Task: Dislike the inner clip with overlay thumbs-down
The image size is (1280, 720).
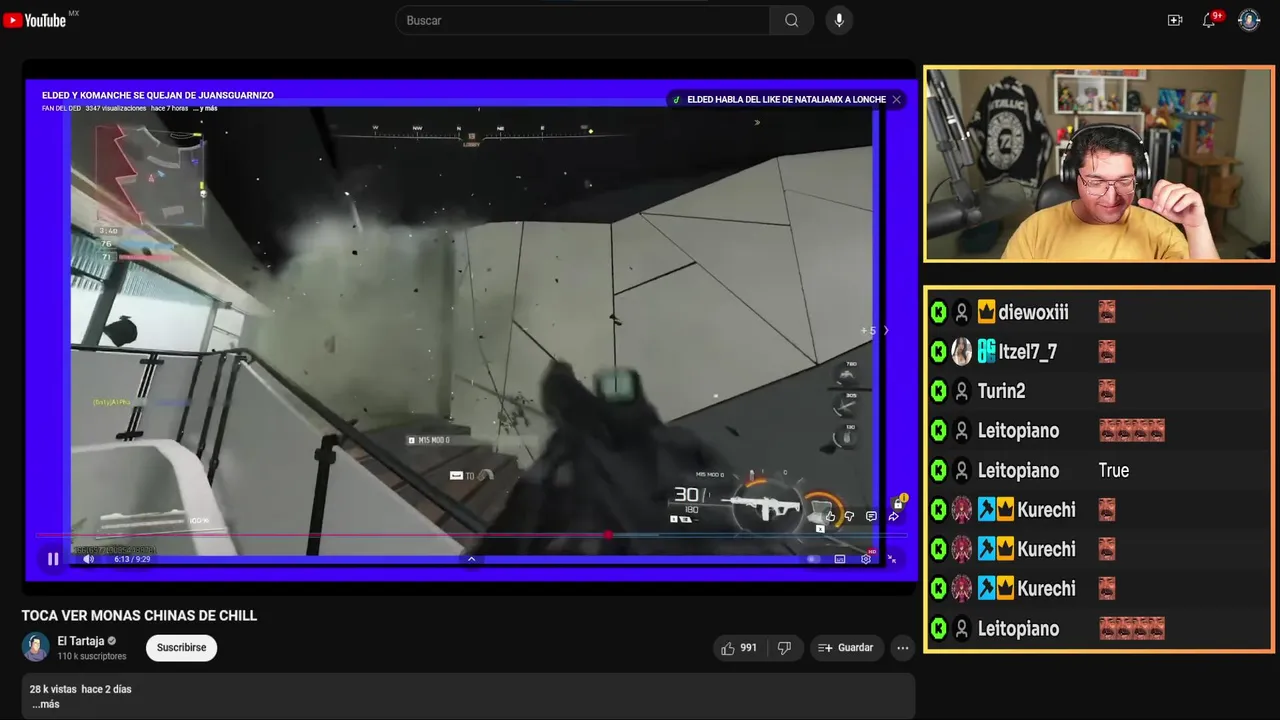Action: [849, 517]
